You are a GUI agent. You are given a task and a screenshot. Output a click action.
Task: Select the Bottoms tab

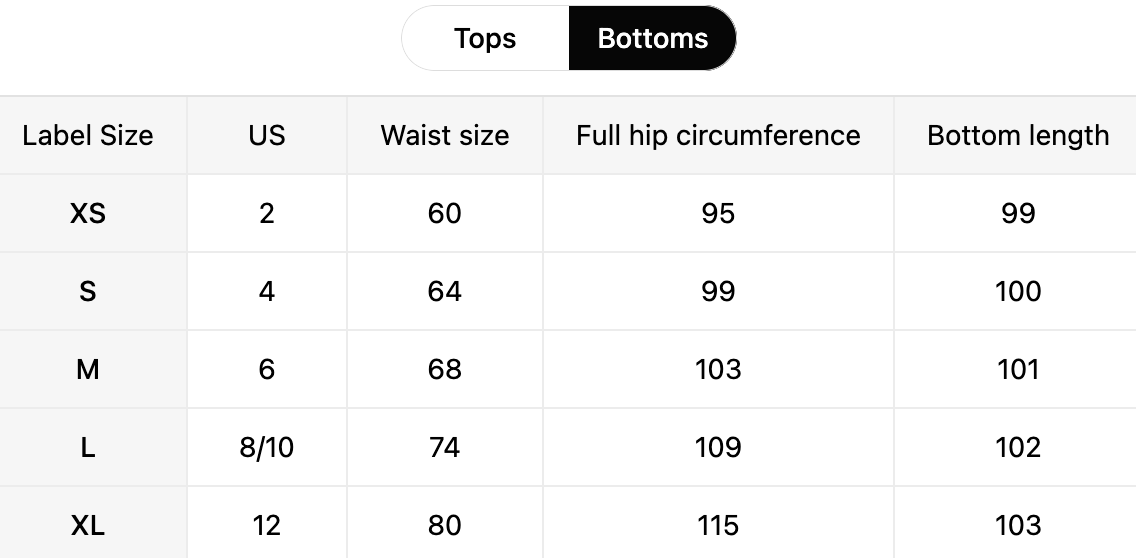click(x=652, y=39)
